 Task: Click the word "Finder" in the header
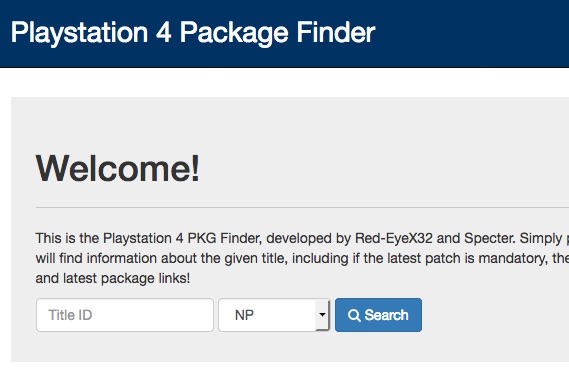pyautogui.click(x=336, y=33)
